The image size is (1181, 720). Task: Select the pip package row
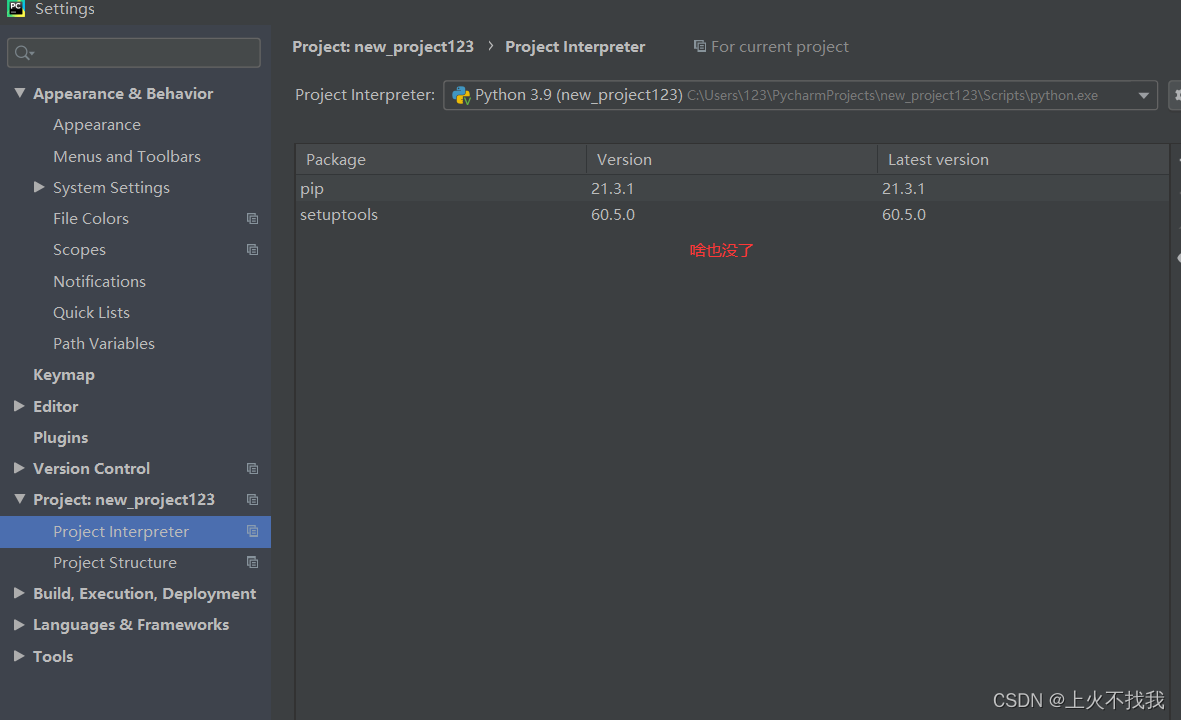click(x=732, y=188)
